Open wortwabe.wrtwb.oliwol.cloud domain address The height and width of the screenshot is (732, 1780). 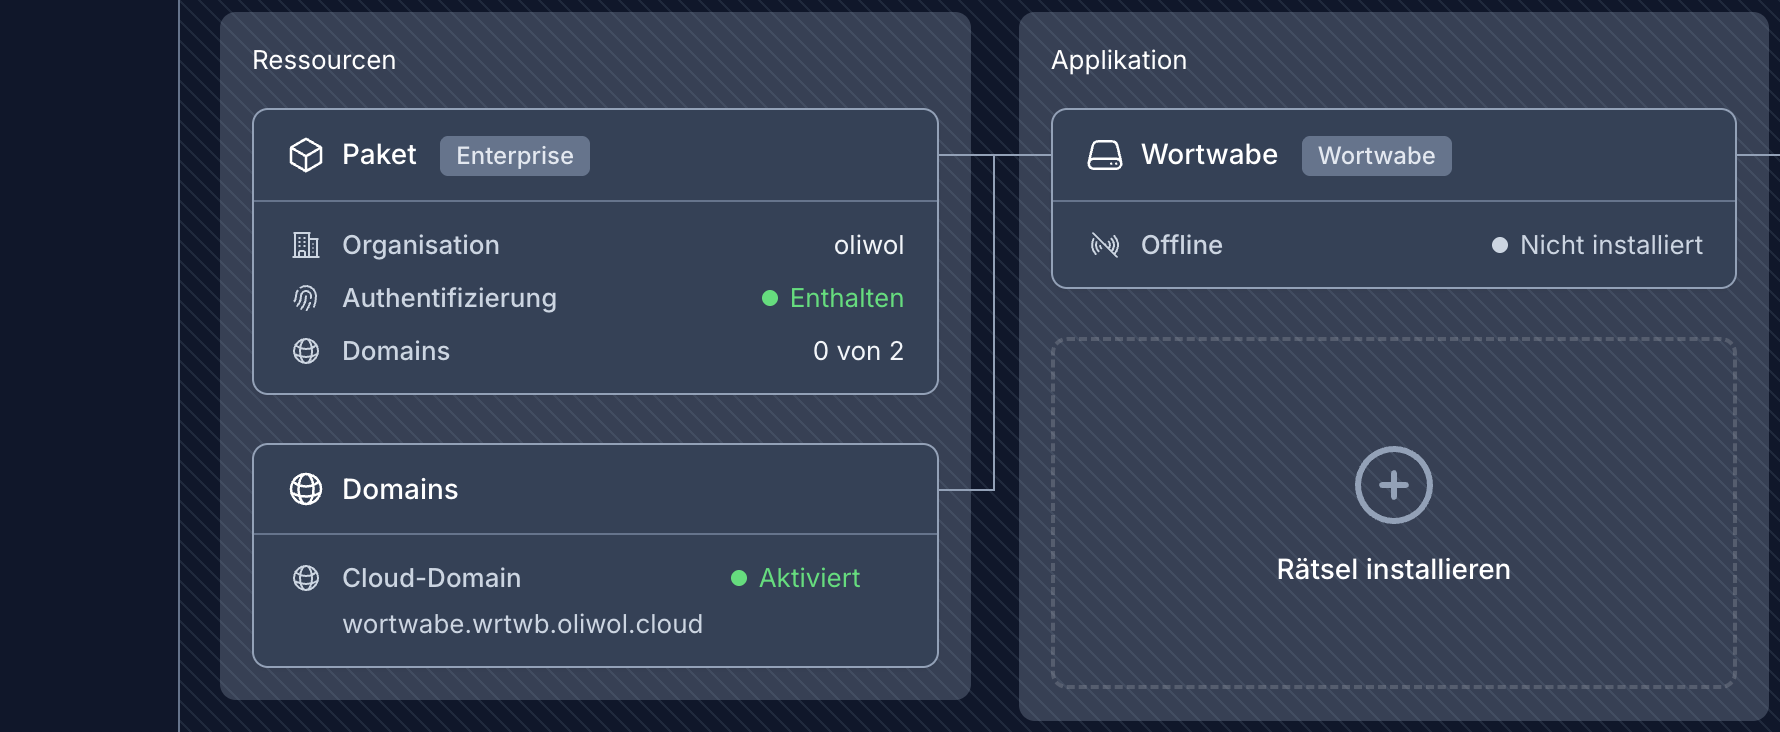[522, 624]
